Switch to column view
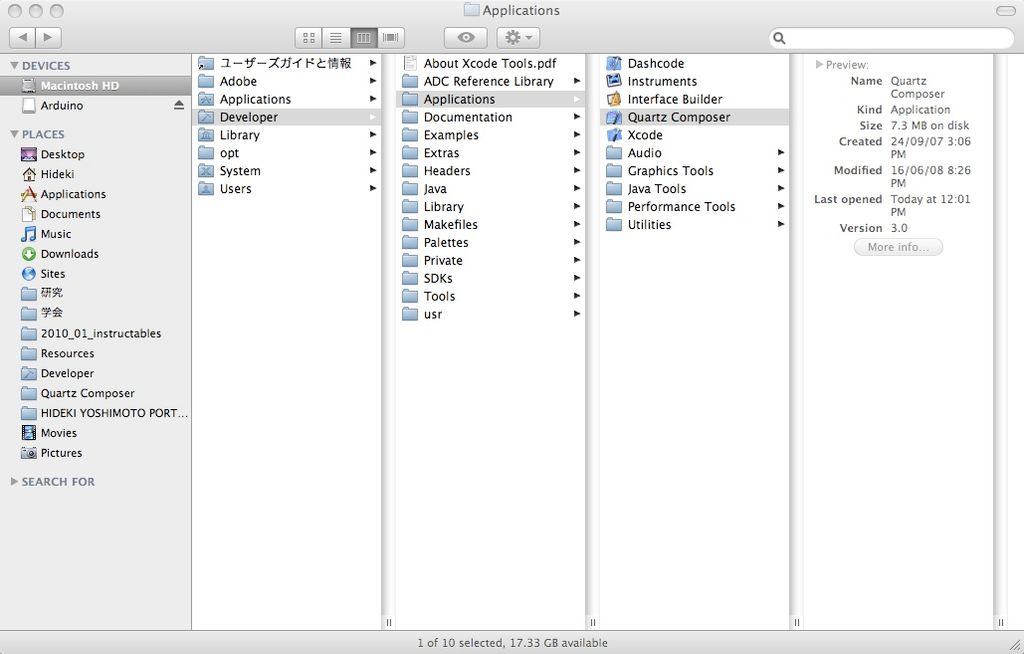1024x654 pixels. (x=363, y=38)
